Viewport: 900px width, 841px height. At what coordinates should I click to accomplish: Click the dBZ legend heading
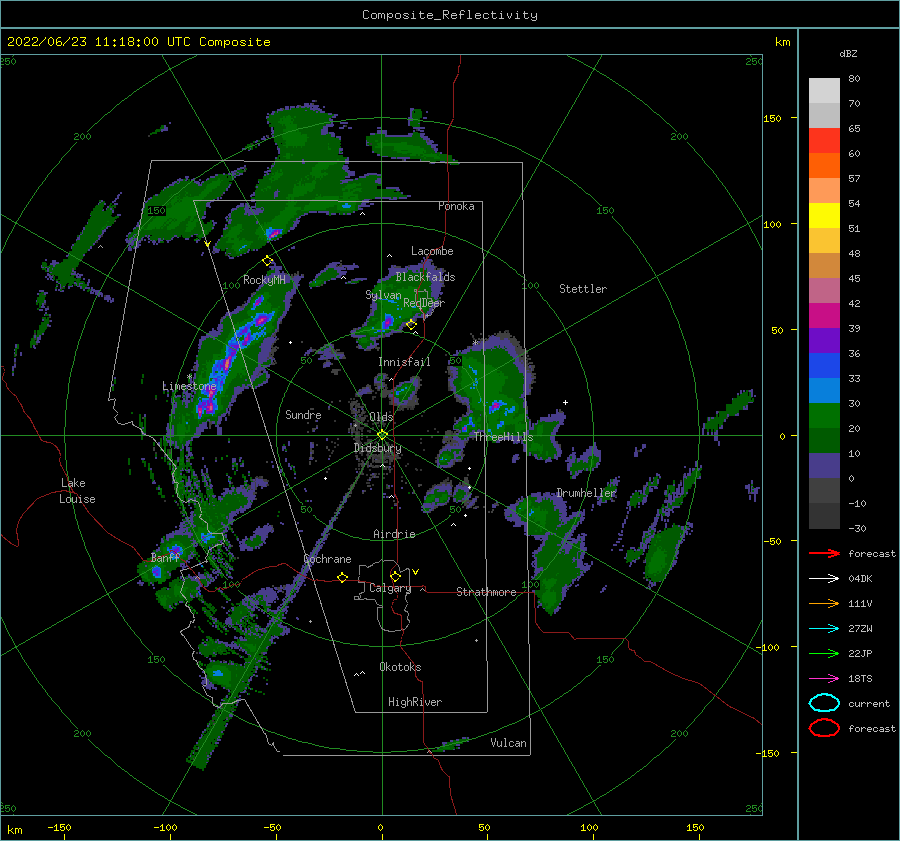coord(848,53)
